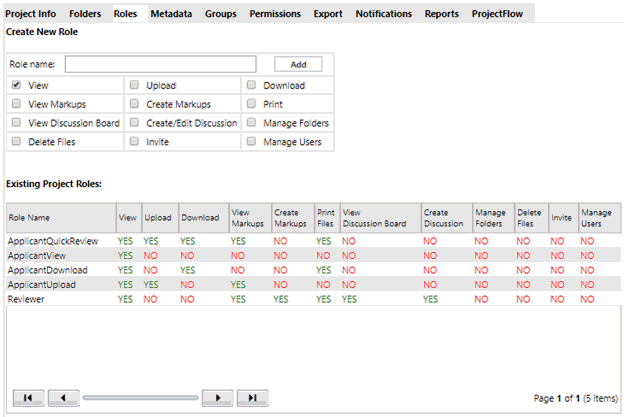Image resolution: width=624 pixels, height=417 pixels.
Task: Click ApplicantQuickReview's YES under Download
Action: (187, 241)
